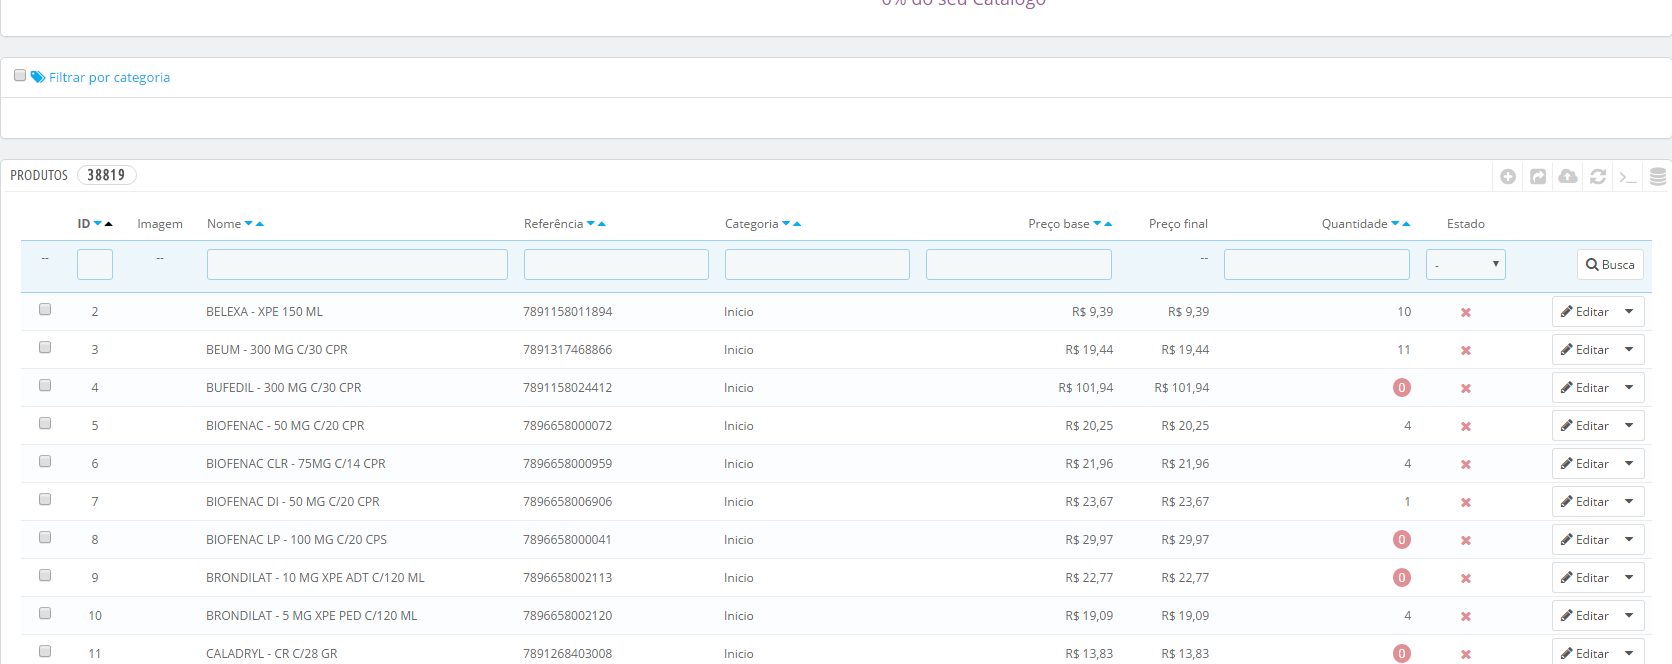Expand Editar caret for BRONDILAT - 10 MG row
The height and width of the screenshot is (664, 1672).
click(x=1629, y=578)
